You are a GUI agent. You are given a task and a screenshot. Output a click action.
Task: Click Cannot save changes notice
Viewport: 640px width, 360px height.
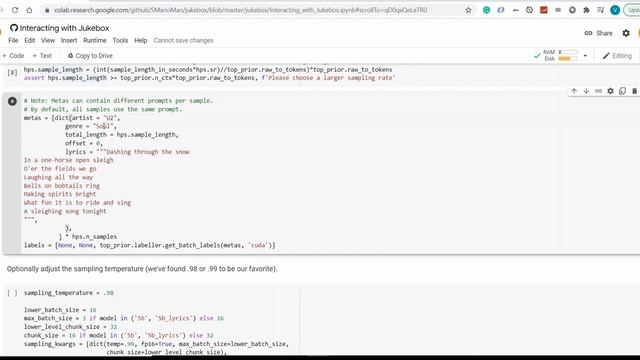183,40
